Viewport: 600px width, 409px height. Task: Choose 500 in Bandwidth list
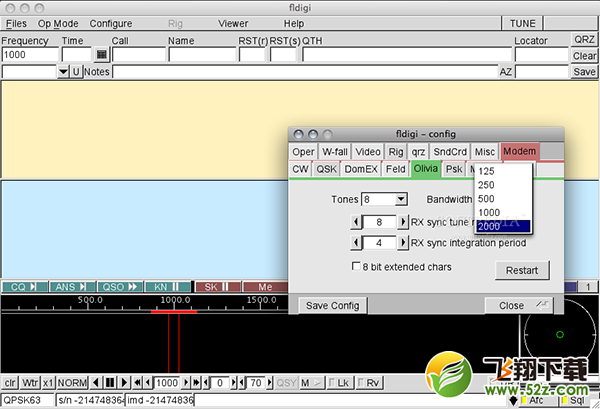coord(503,199)
